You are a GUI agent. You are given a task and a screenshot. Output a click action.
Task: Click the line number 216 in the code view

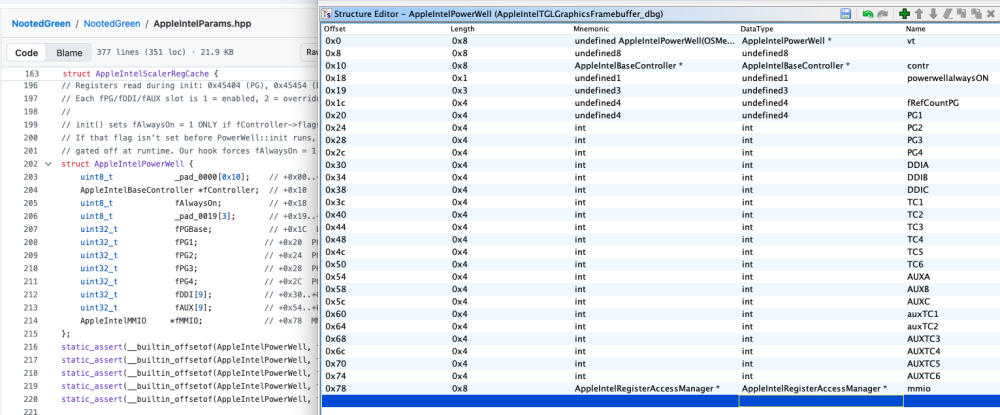tap(31, 347)
